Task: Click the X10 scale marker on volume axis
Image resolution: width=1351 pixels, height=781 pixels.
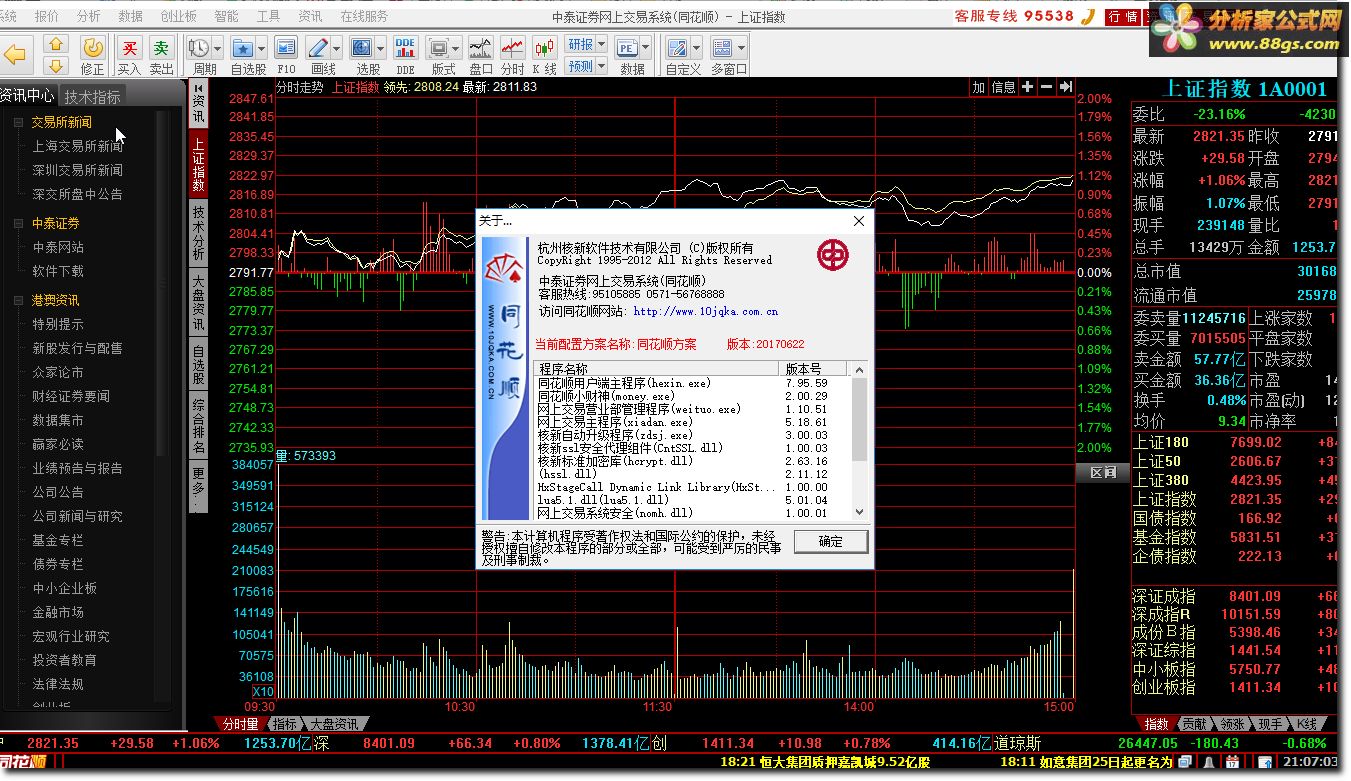Action: coord(263,692)
